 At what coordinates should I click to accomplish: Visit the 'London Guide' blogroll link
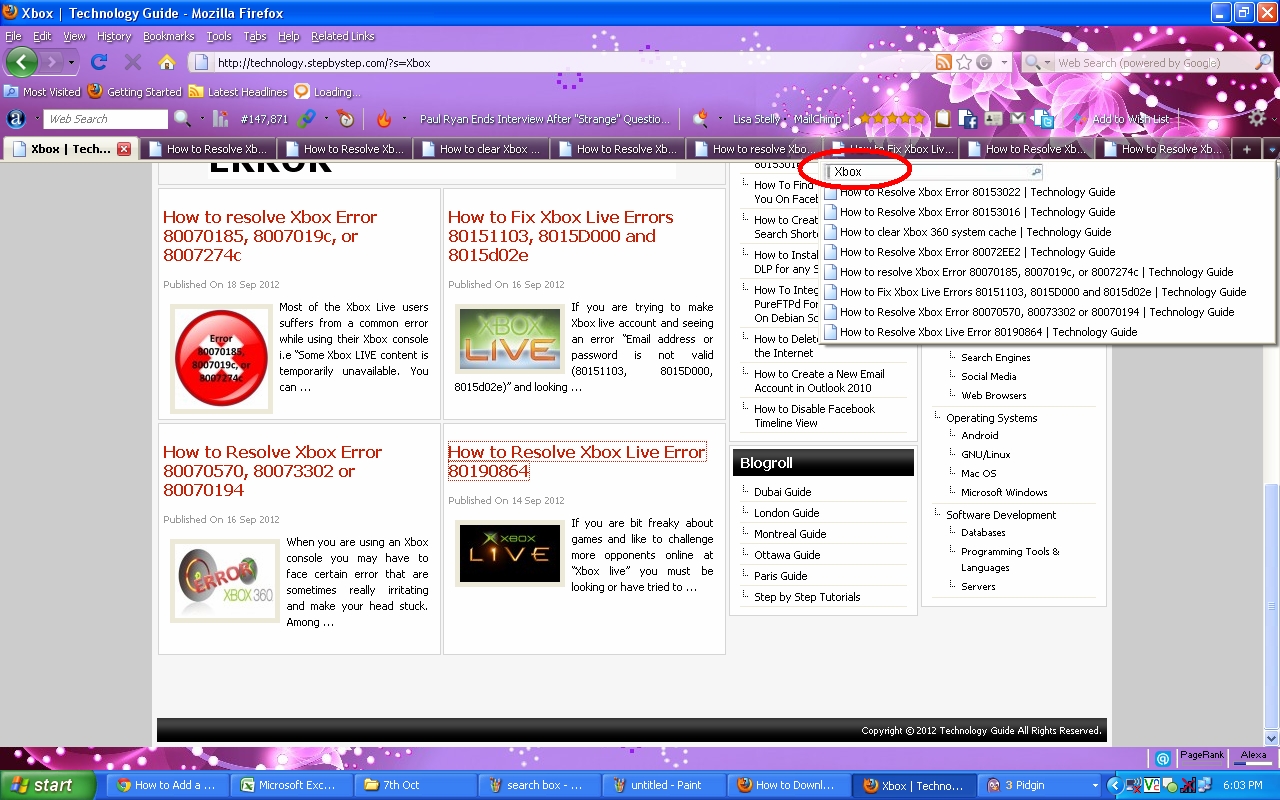coord(786,513)
